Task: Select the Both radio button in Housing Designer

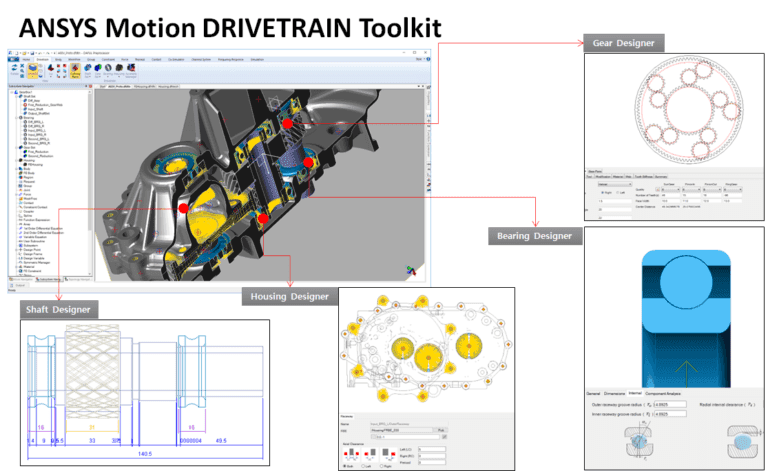Action: [345, 466]
